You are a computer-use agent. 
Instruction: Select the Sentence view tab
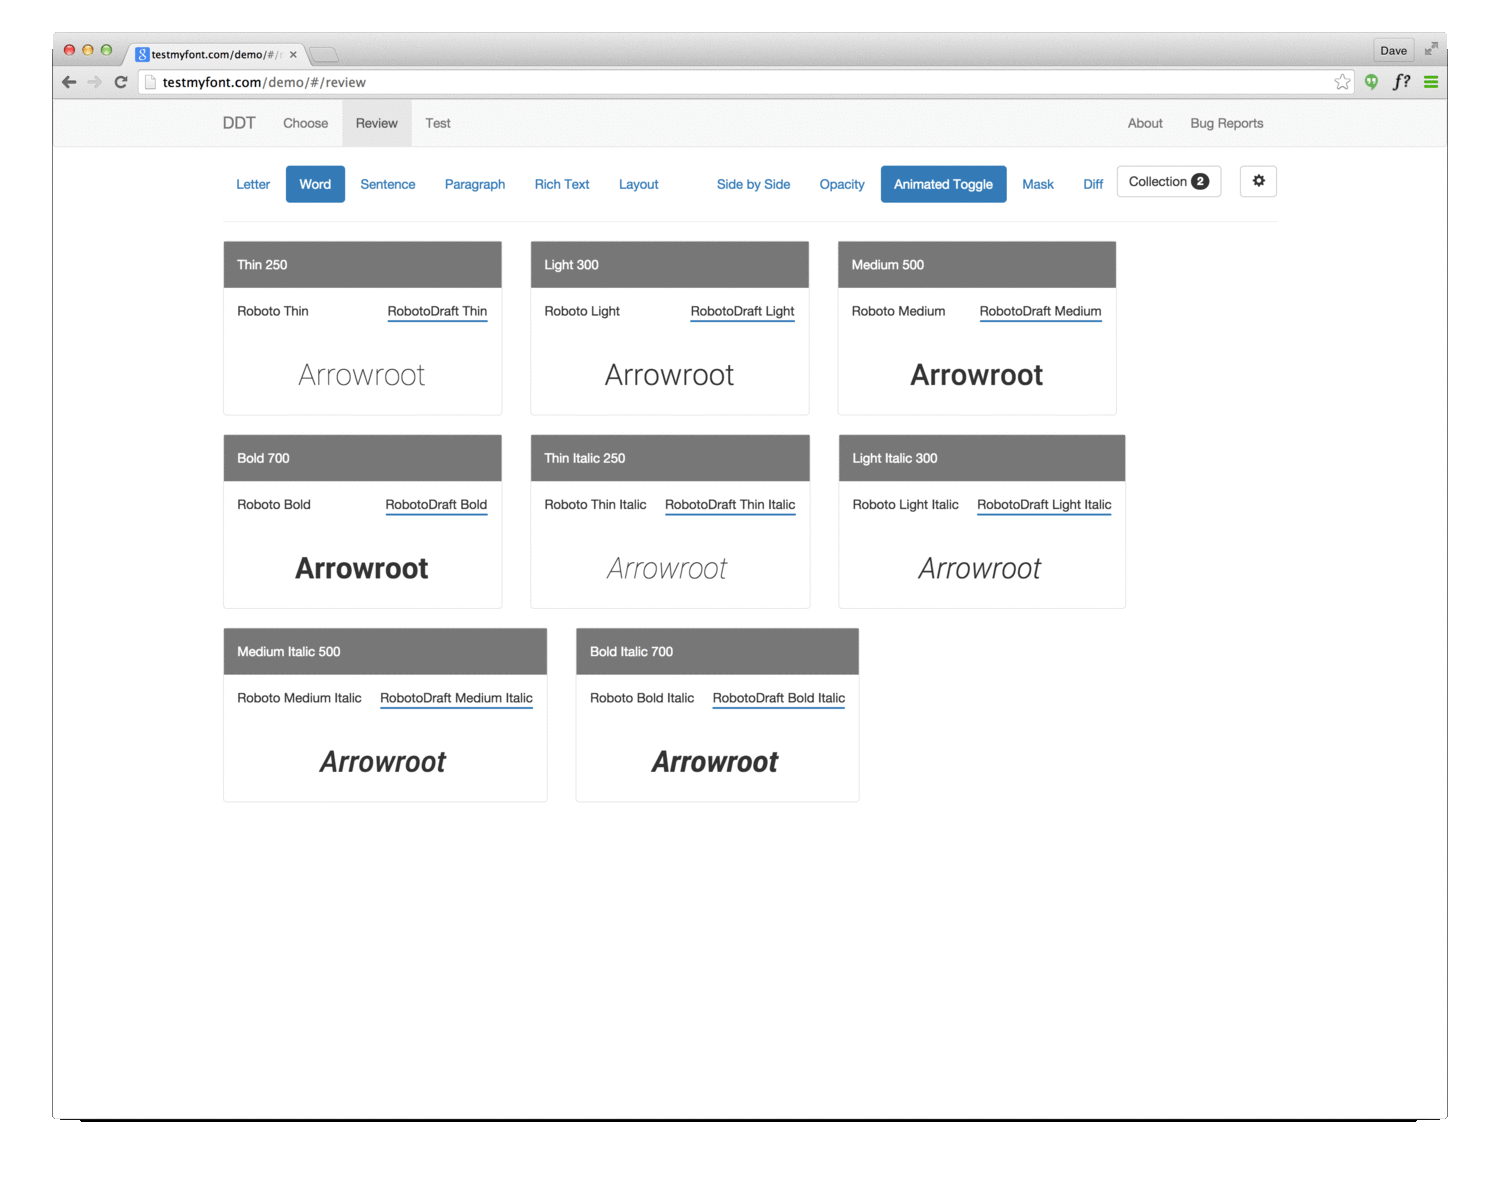[388, 184]
